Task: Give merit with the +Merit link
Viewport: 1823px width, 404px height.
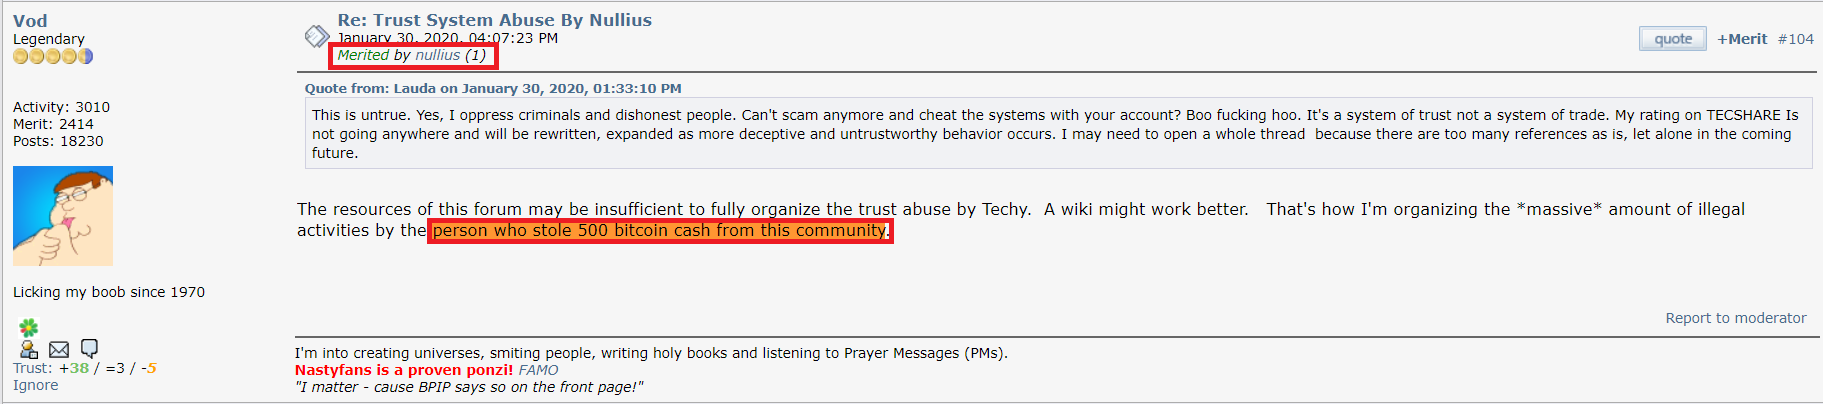Action: pyautogui.click(x=1742, y=39)
